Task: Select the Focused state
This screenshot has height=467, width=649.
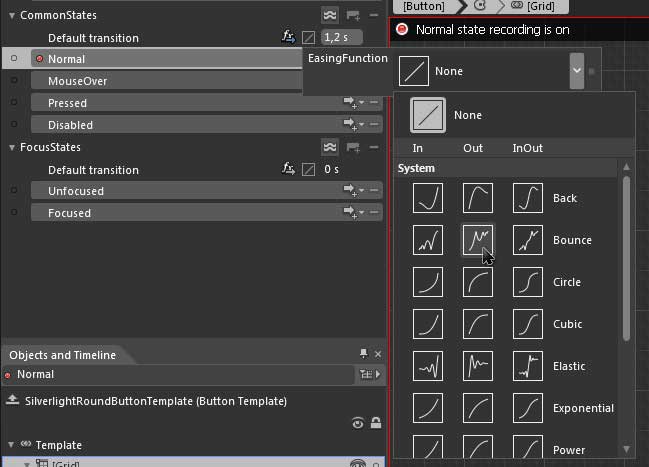Action: pos(207,213)
